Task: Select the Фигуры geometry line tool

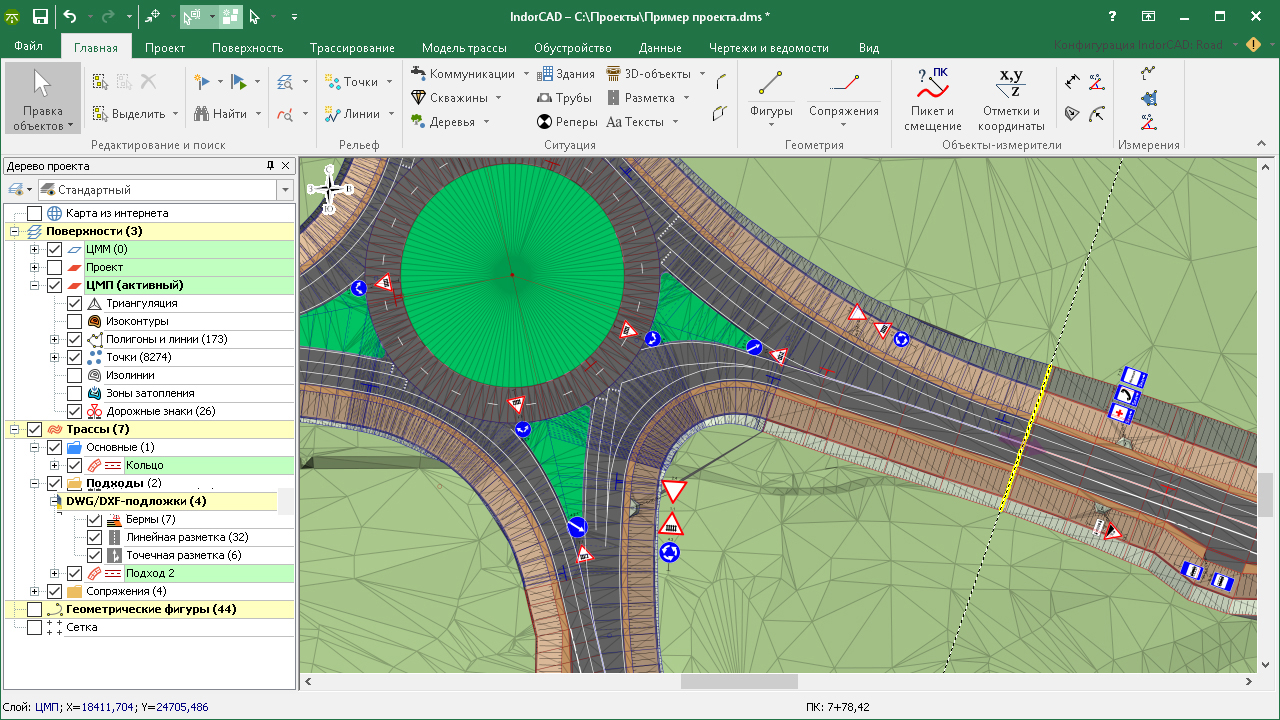Action: [771, 98]
